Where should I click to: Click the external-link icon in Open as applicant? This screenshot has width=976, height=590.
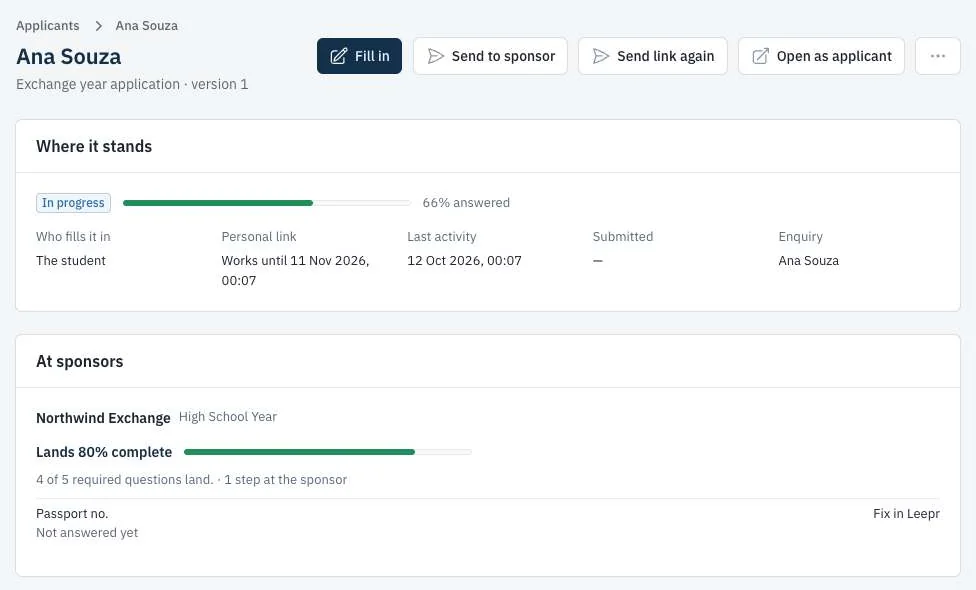761,56
